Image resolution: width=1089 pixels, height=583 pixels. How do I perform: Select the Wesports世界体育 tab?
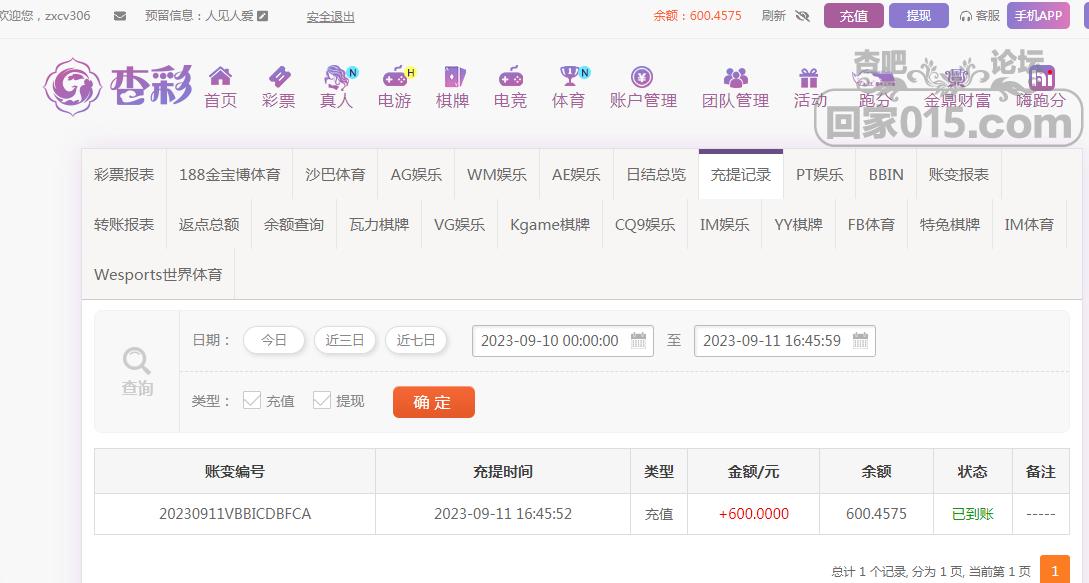158,274
